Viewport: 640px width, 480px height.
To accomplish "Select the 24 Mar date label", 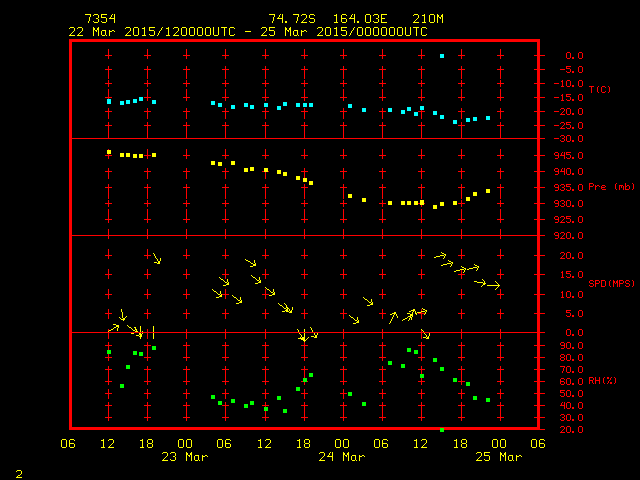I will [342, 457].
